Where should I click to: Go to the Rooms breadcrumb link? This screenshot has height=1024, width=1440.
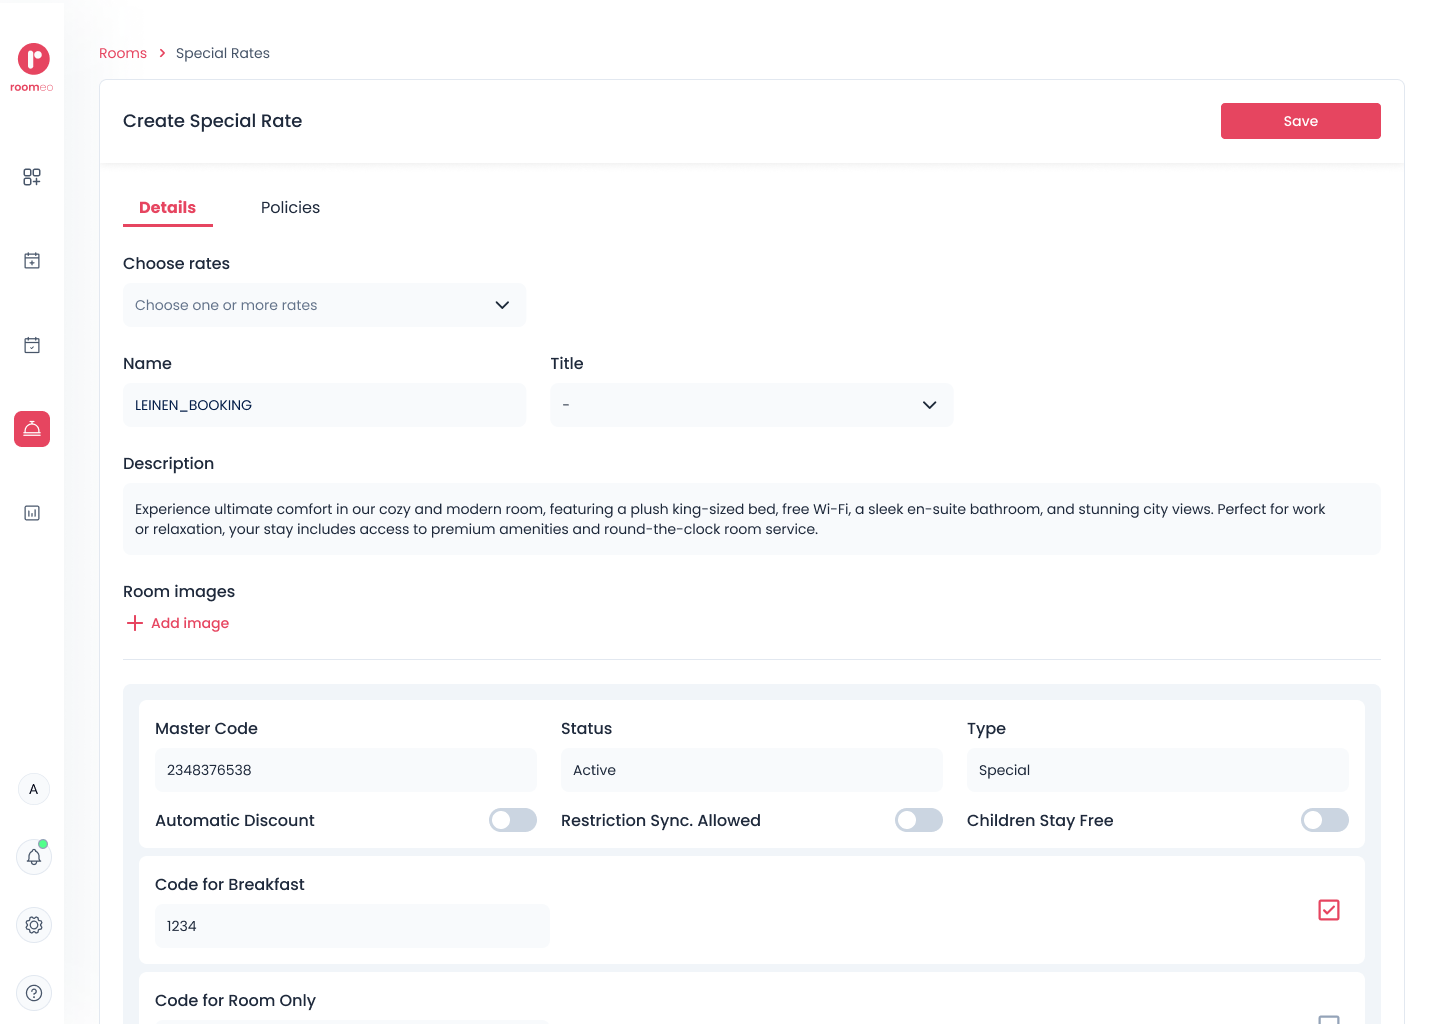[123, 53]
